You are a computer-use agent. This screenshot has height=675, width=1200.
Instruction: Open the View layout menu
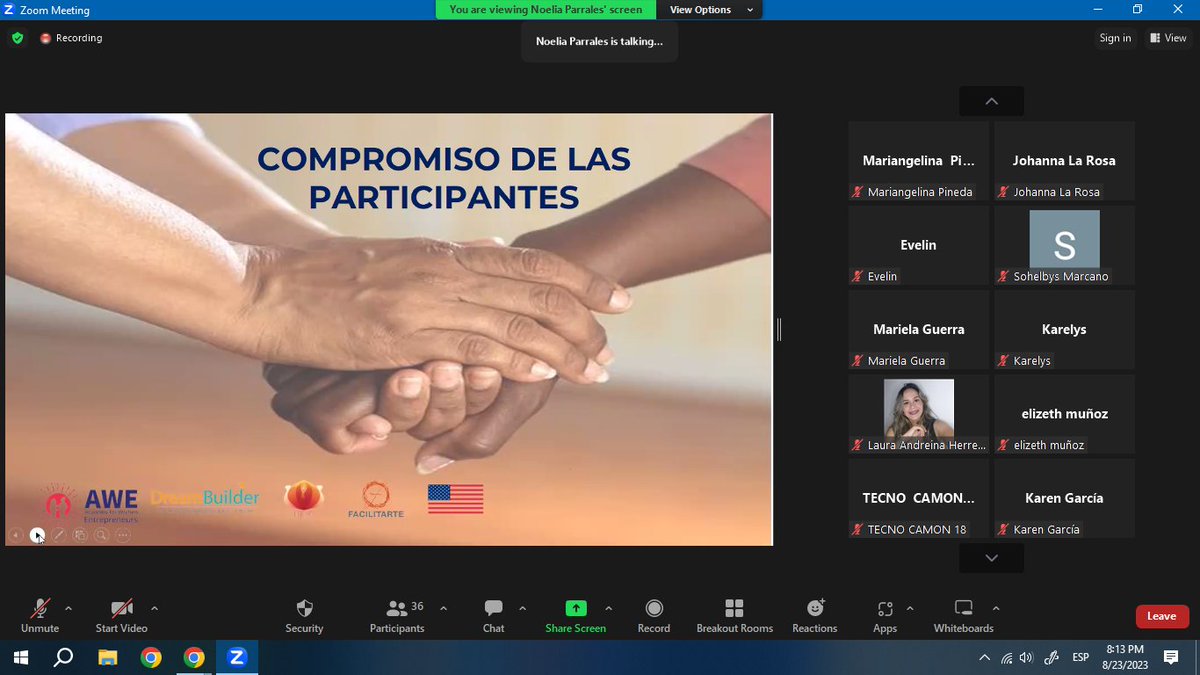click(x=1168, y=38)
